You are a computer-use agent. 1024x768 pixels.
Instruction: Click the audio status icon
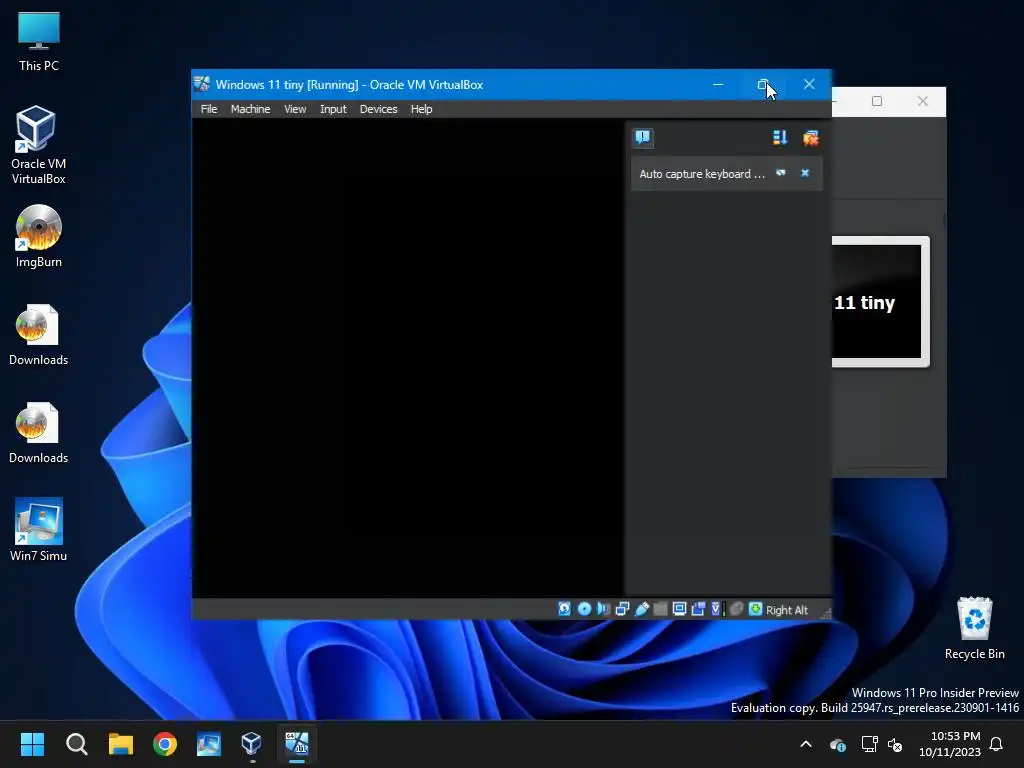point(603,609)
